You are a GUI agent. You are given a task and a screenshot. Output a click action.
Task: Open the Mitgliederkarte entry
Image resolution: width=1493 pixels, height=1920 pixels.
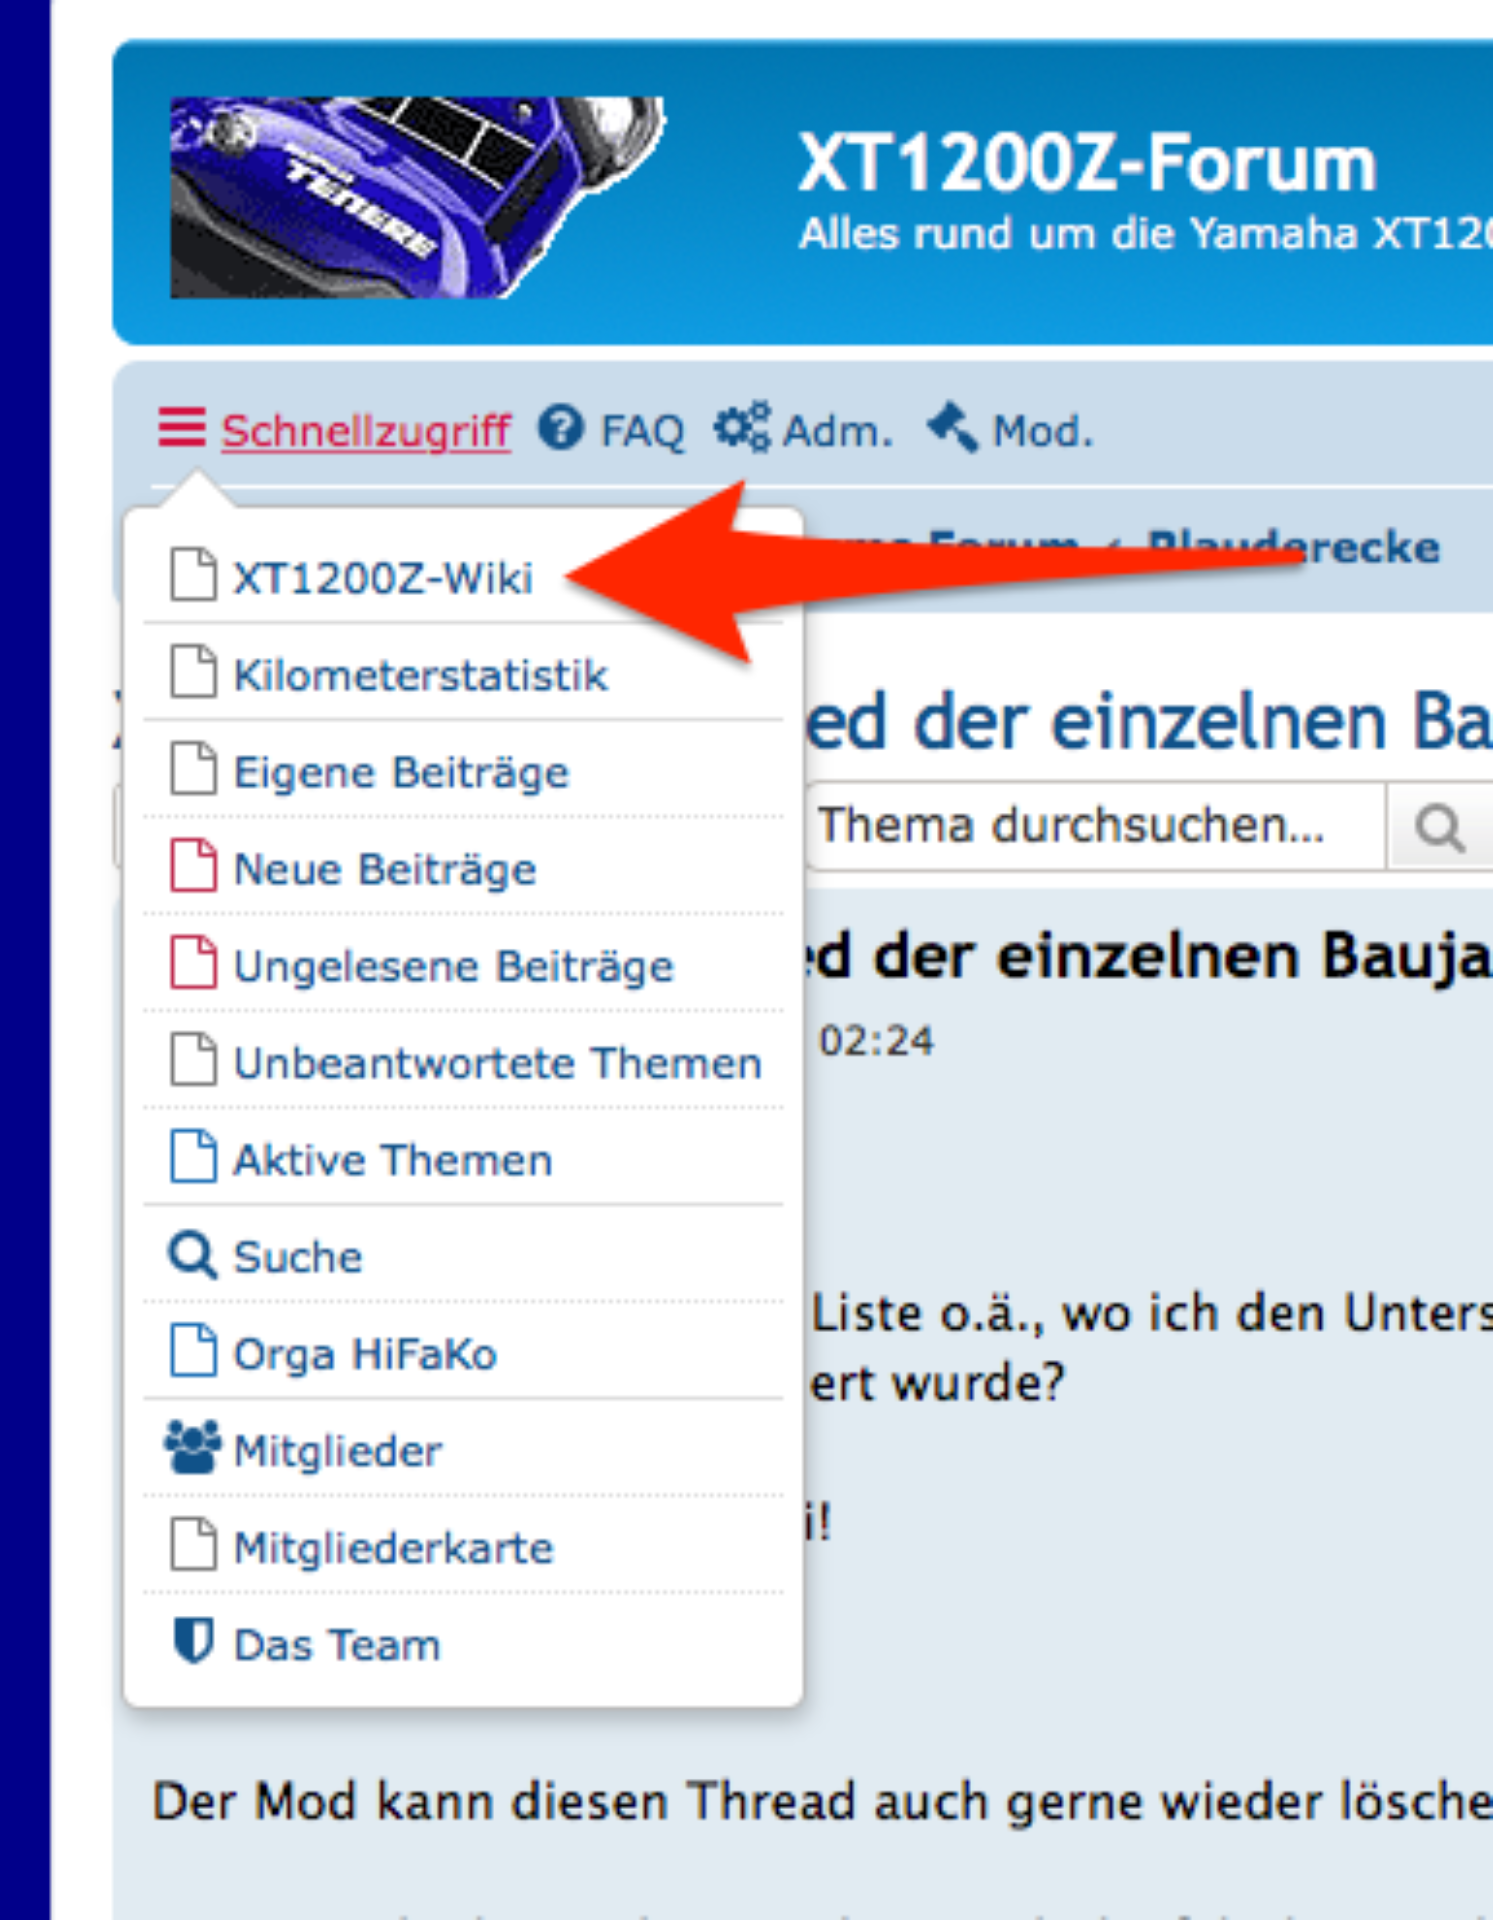point(393,1548)
